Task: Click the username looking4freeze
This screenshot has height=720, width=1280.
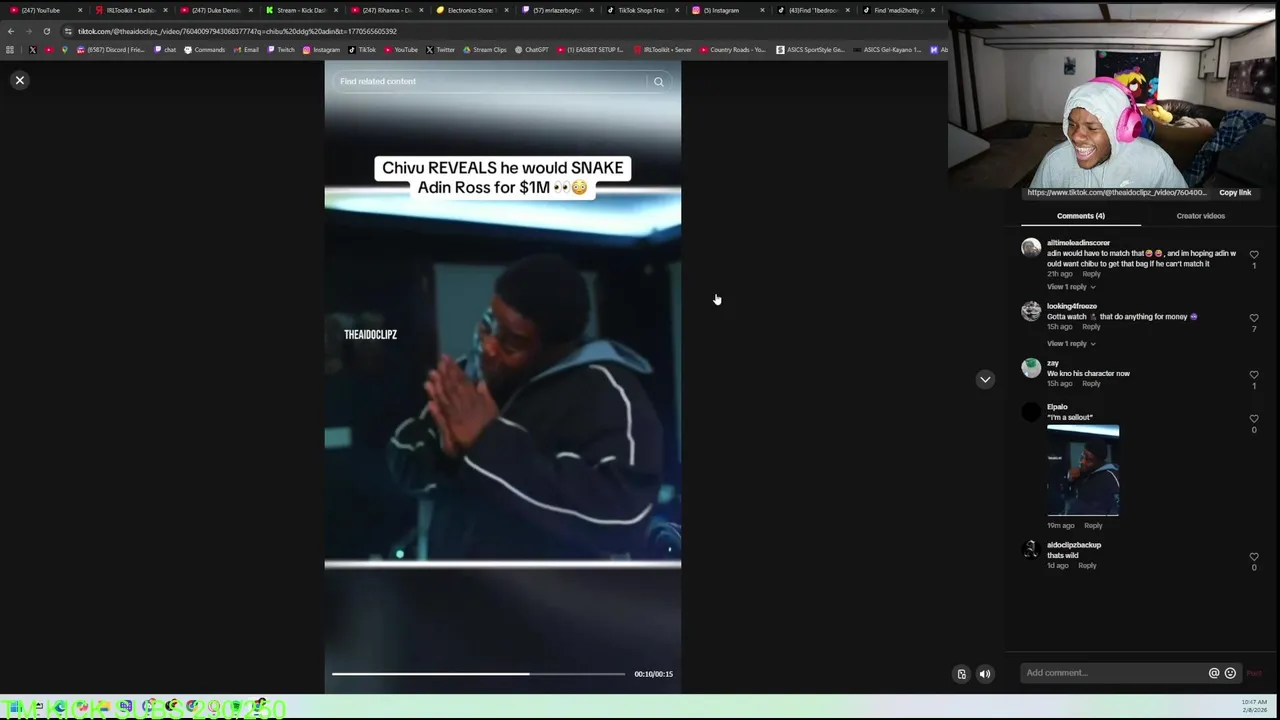Action: [1072, 306]
